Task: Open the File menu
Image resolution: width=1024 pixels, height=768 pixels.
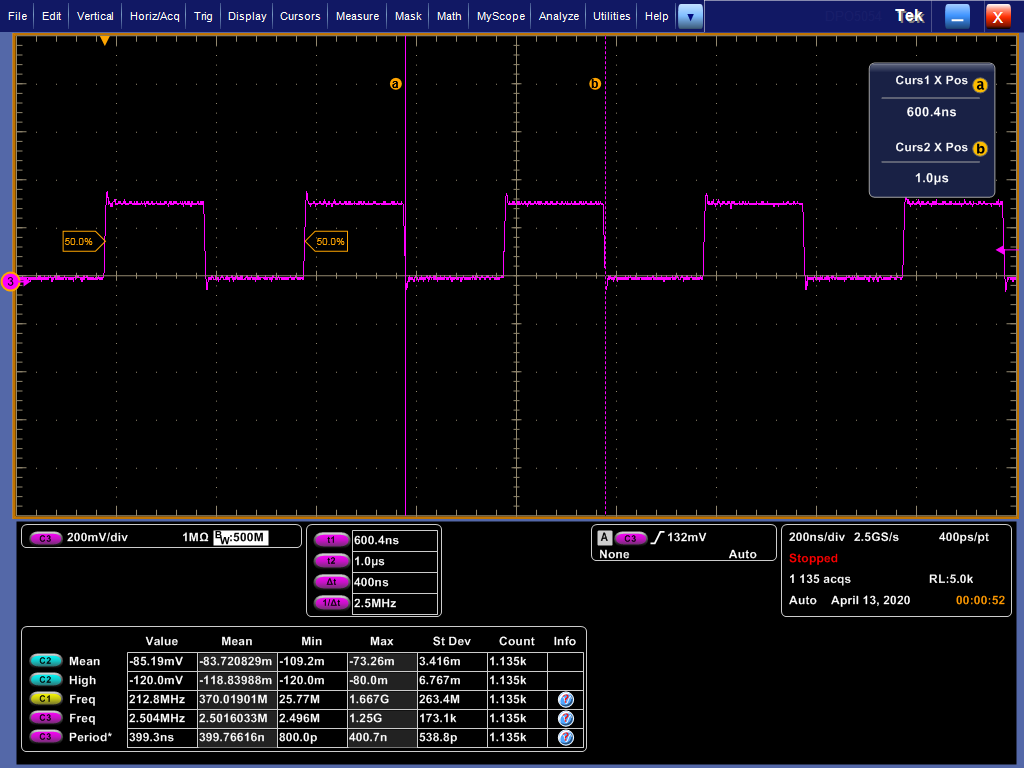Action: click(x=18, y=16)
